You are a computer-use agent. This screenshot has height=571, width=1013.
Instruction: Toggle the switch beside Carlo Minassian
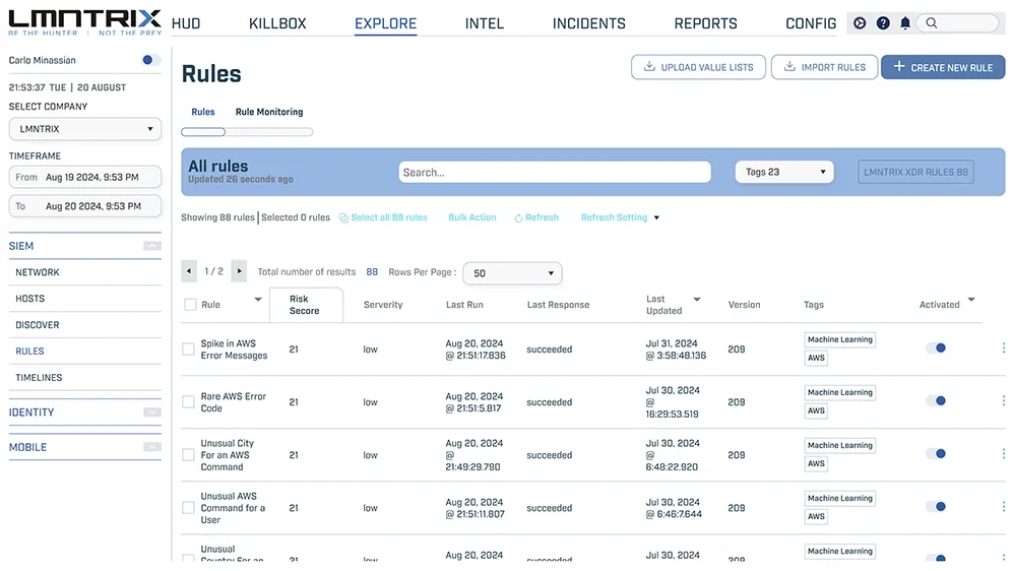tap(150, 60)
